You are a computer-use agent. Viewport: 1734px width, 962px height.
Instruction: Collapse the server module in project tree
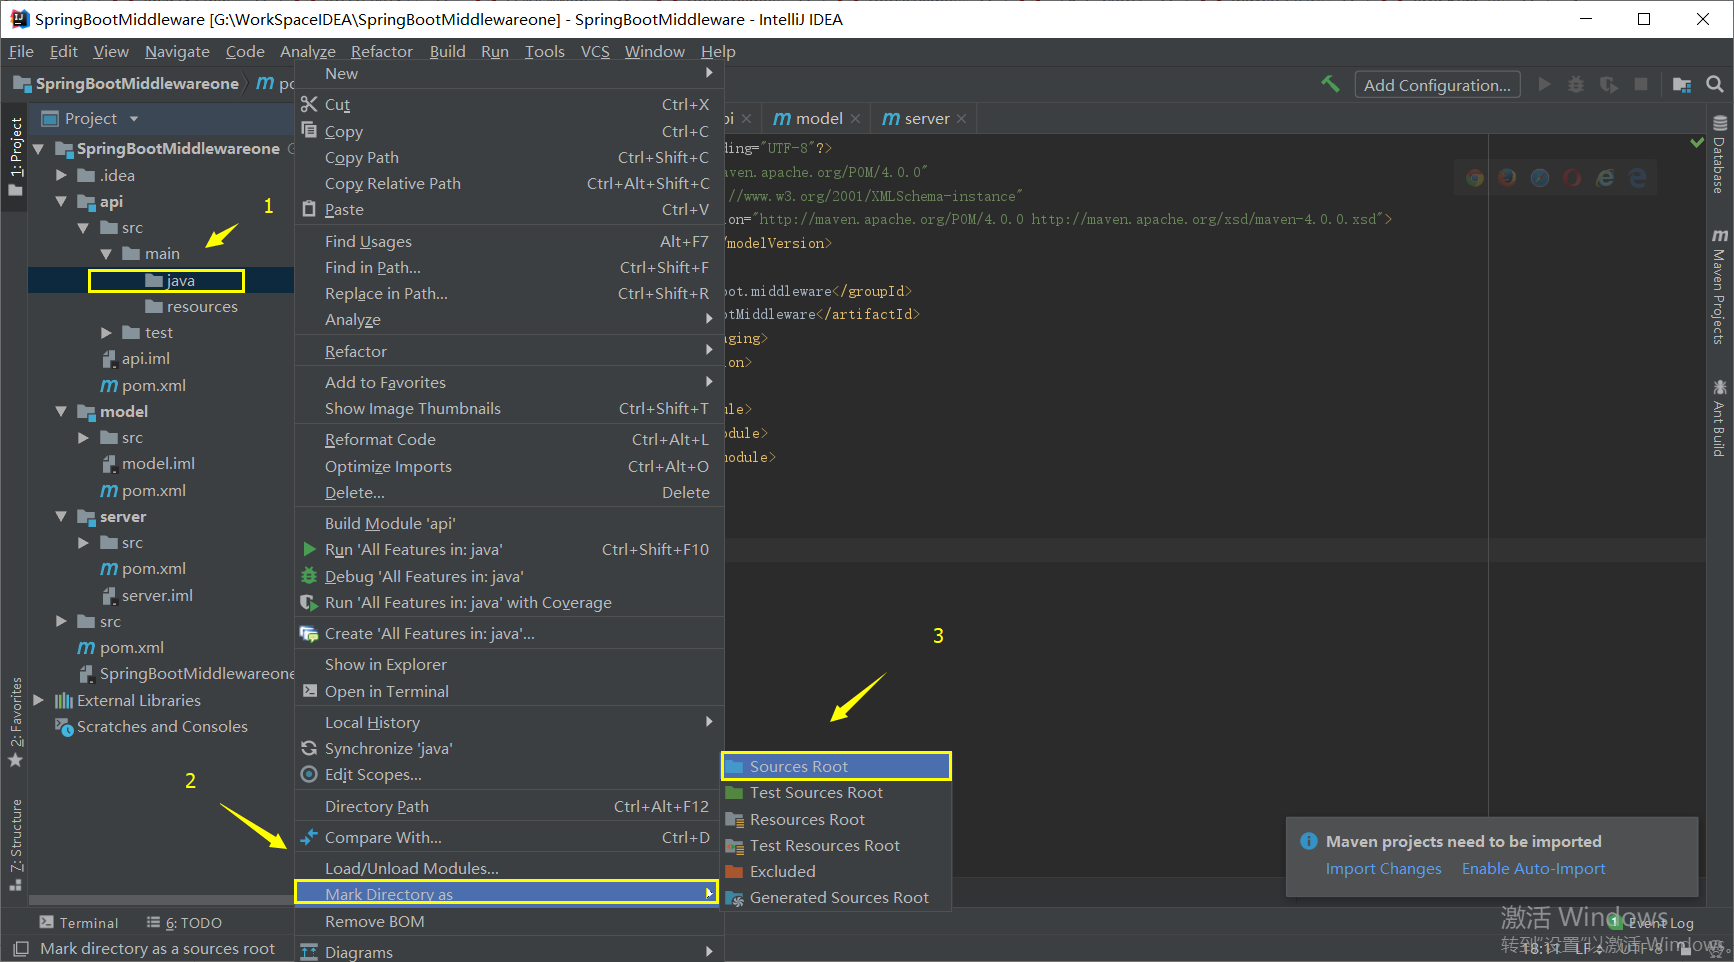pyautogui.click(x=61, y=516)
